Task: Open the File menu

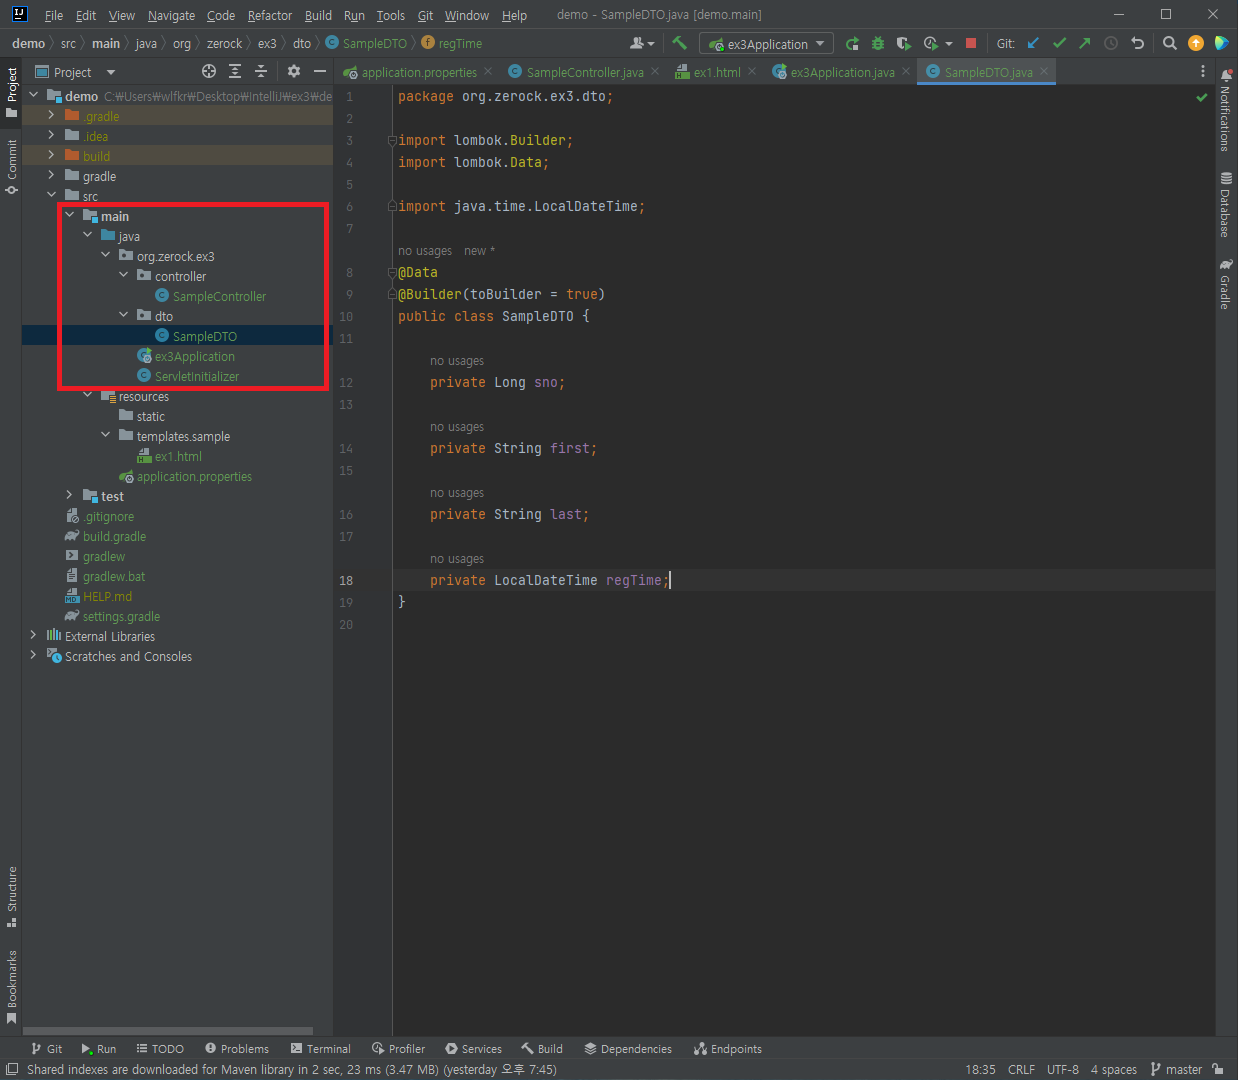Action: point(54,15)
